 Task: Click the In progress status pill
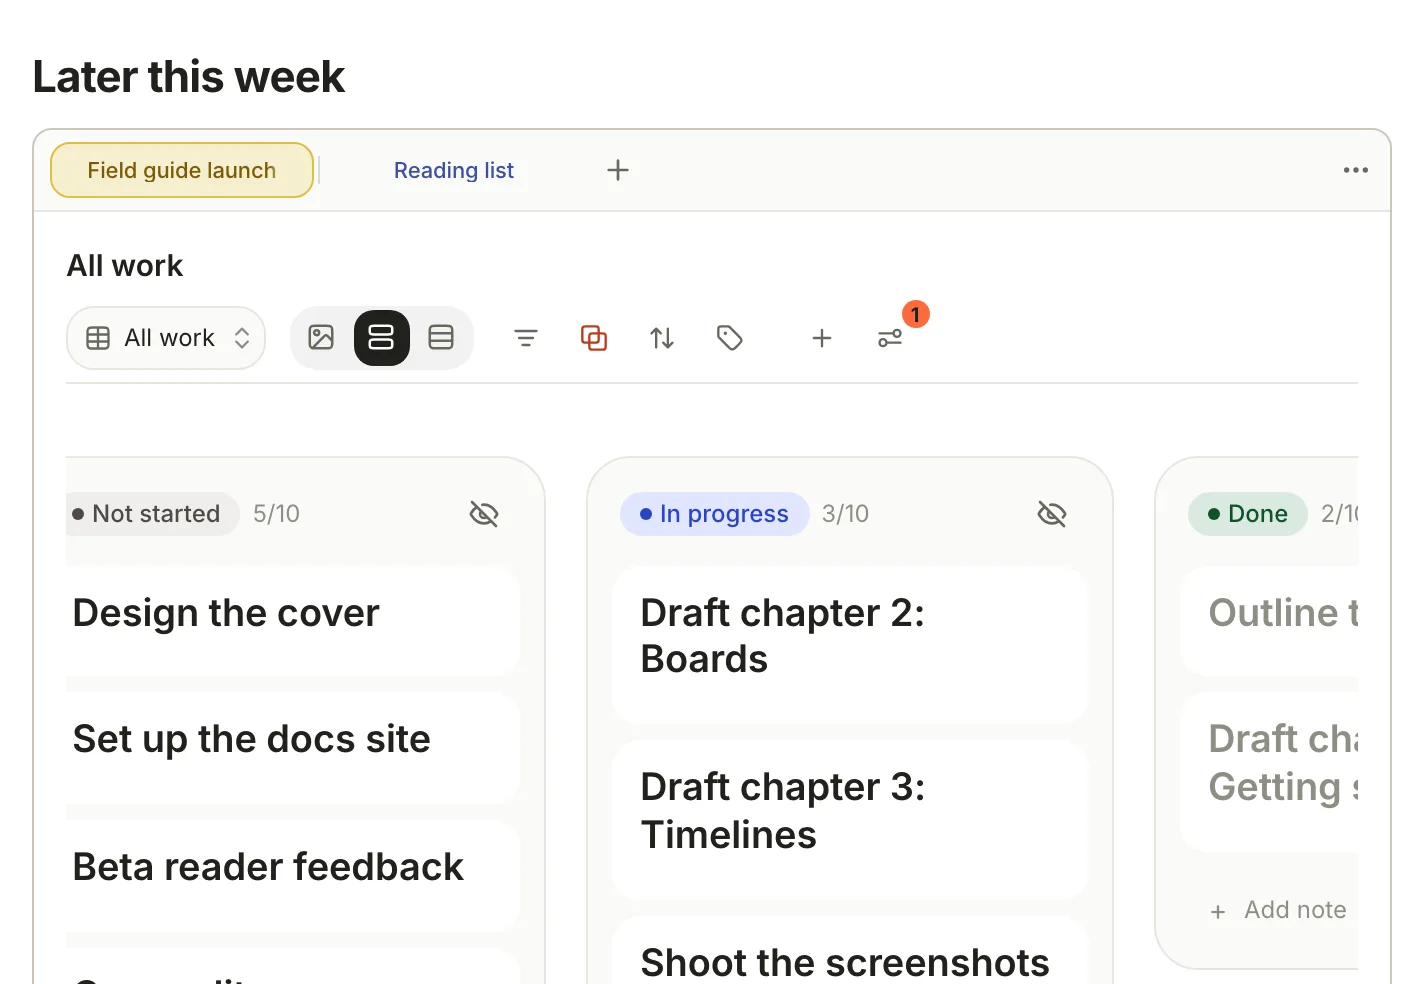tap(715, 514)
